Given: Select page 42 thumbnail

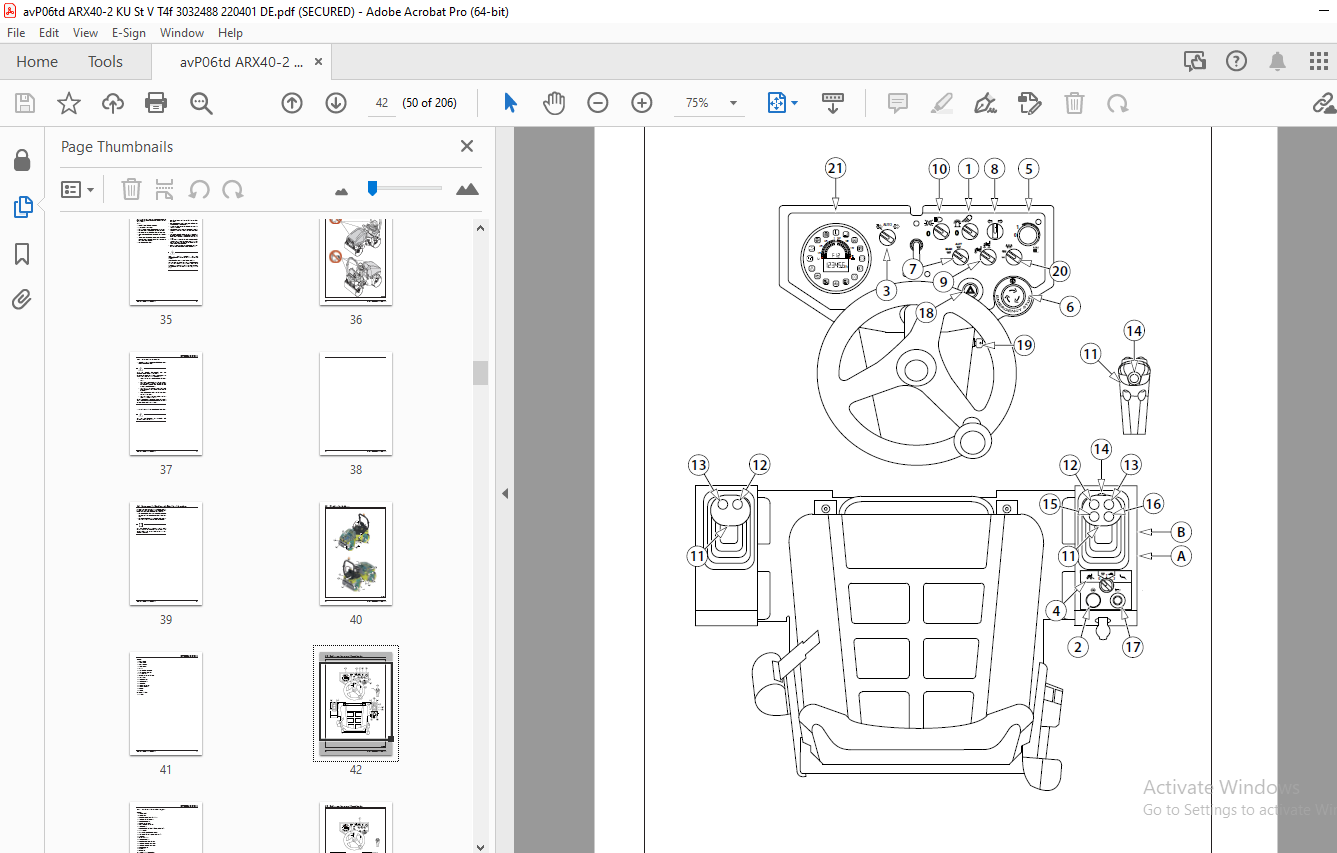Looking at the screenshot, I should pyautogui.click(x=356, y=704).
